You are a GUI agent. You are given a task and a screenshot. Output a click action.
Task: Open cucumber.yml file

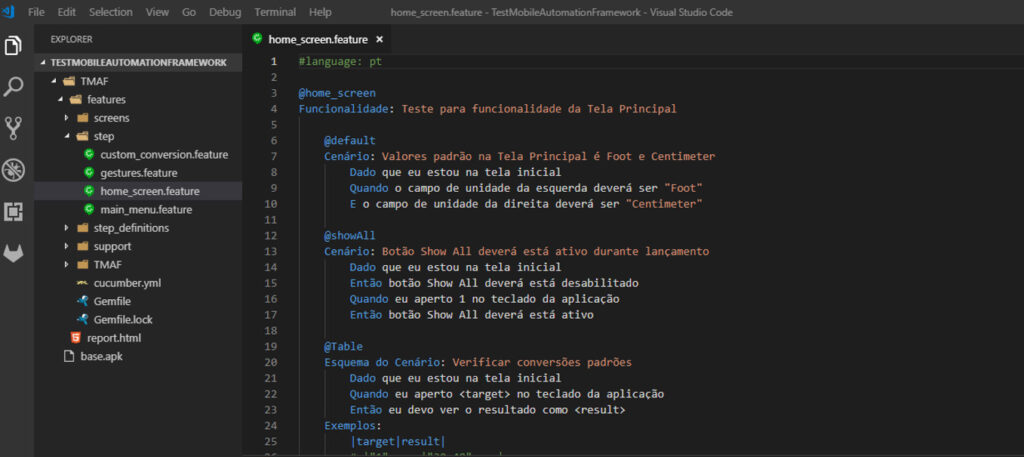click(x=127, y=283)
